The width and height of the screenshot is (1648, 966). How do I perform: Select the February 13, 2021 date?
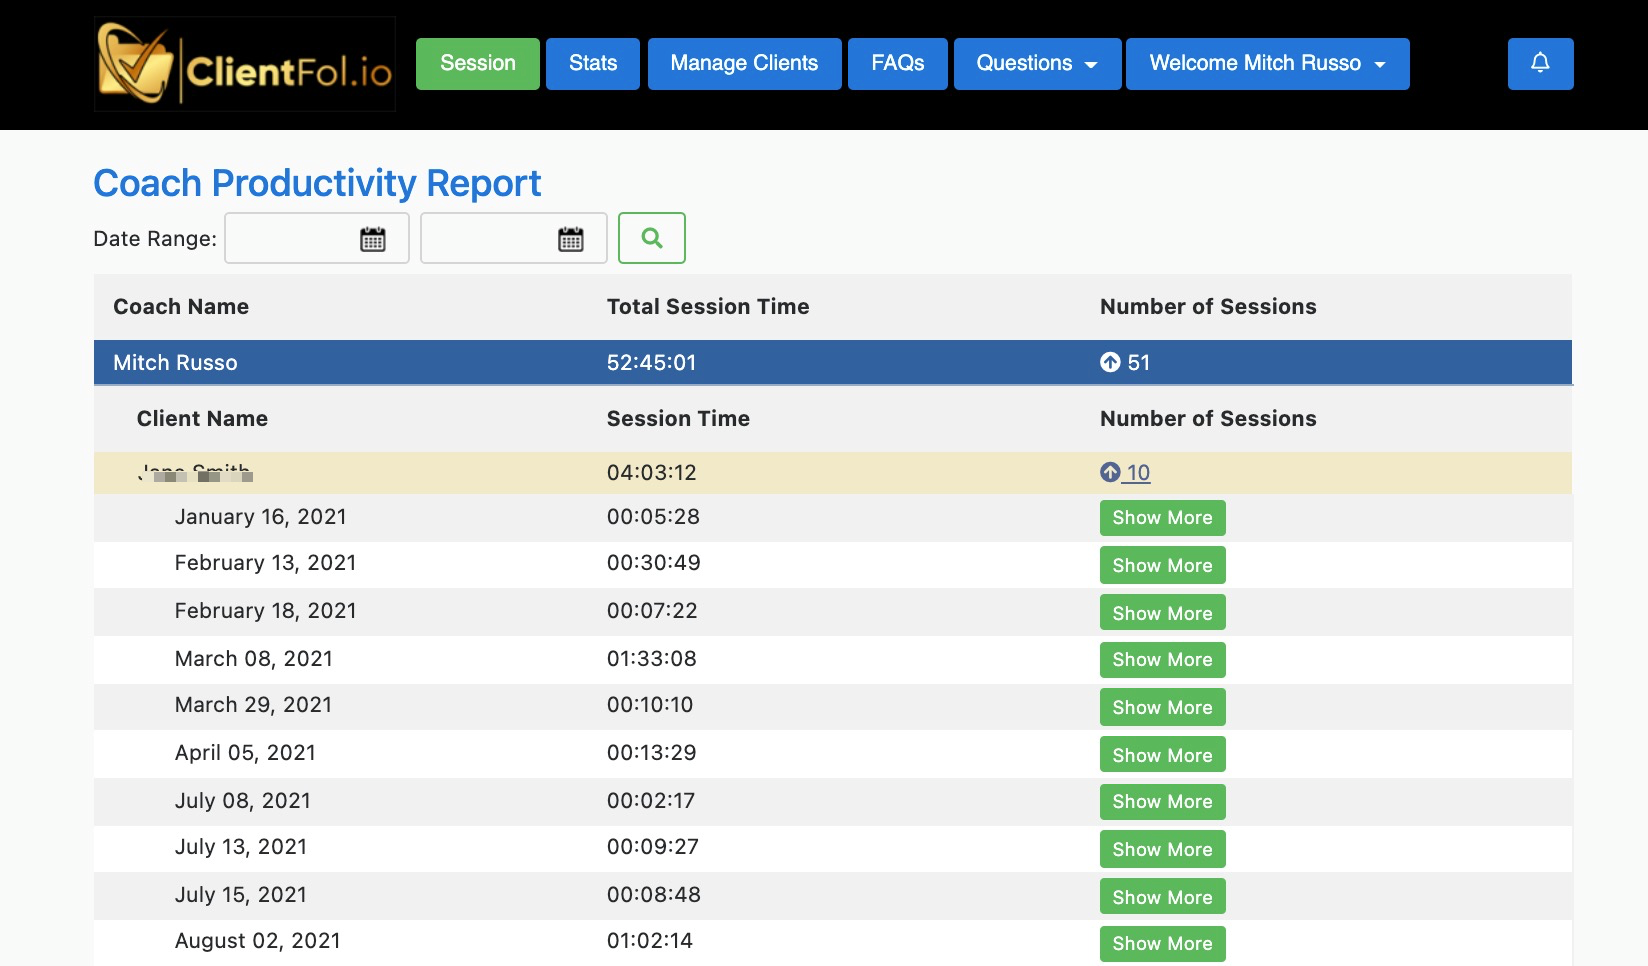click(x=265, y=563)
